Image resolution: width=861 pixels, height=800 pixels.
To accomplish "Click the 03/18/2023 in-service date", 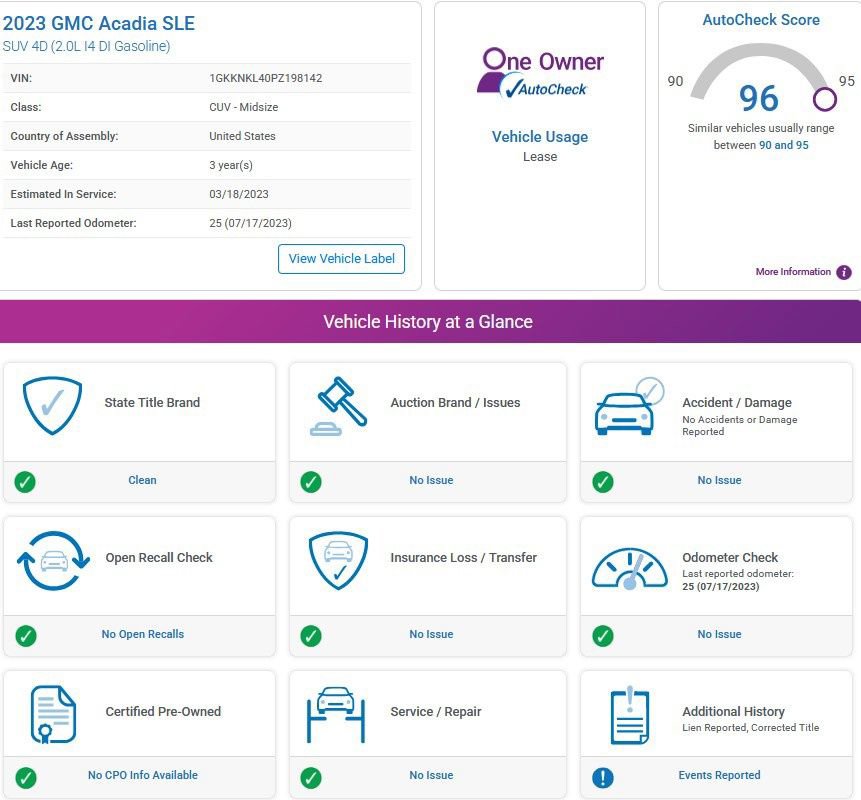I will coord(239,194).
